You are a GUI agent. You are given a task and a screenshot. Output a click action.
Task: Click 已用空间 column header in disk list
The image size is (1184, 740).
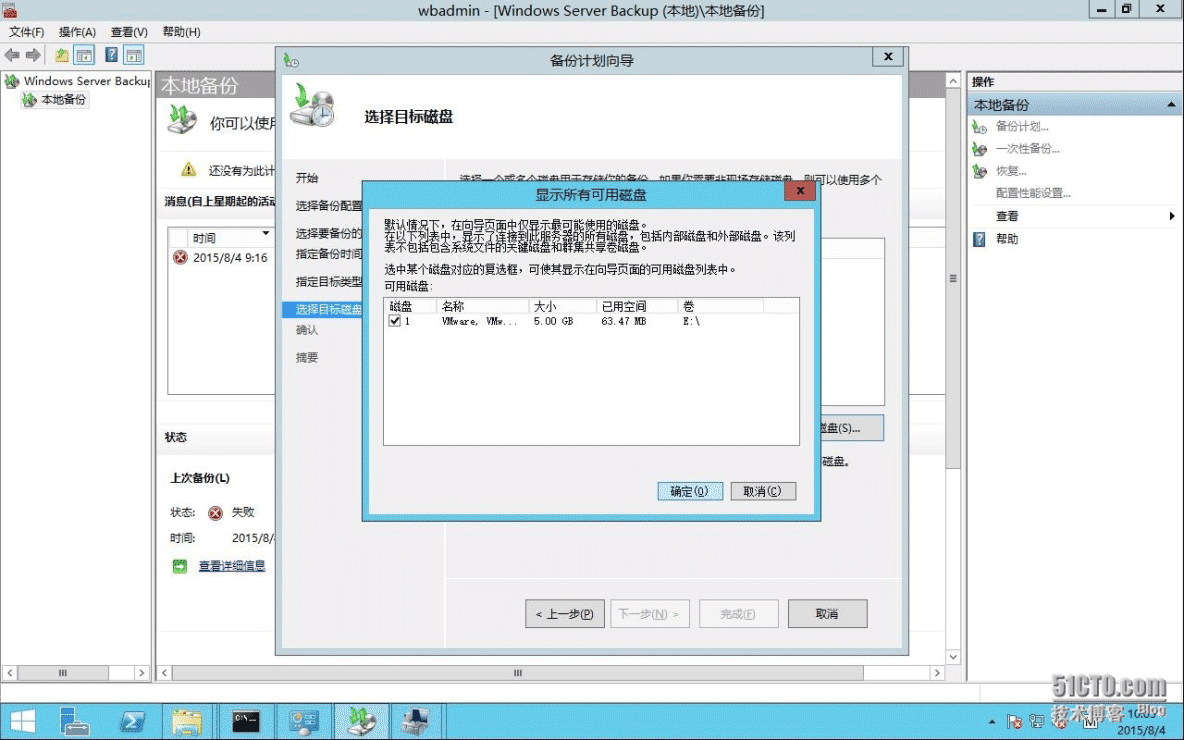637,306
